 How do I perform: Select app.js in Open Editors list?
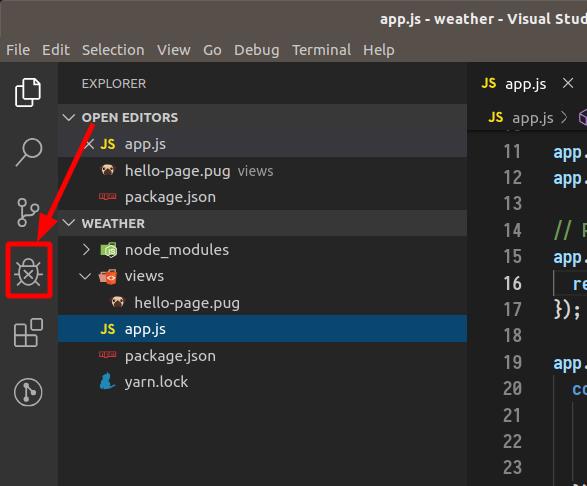(262, 144)
